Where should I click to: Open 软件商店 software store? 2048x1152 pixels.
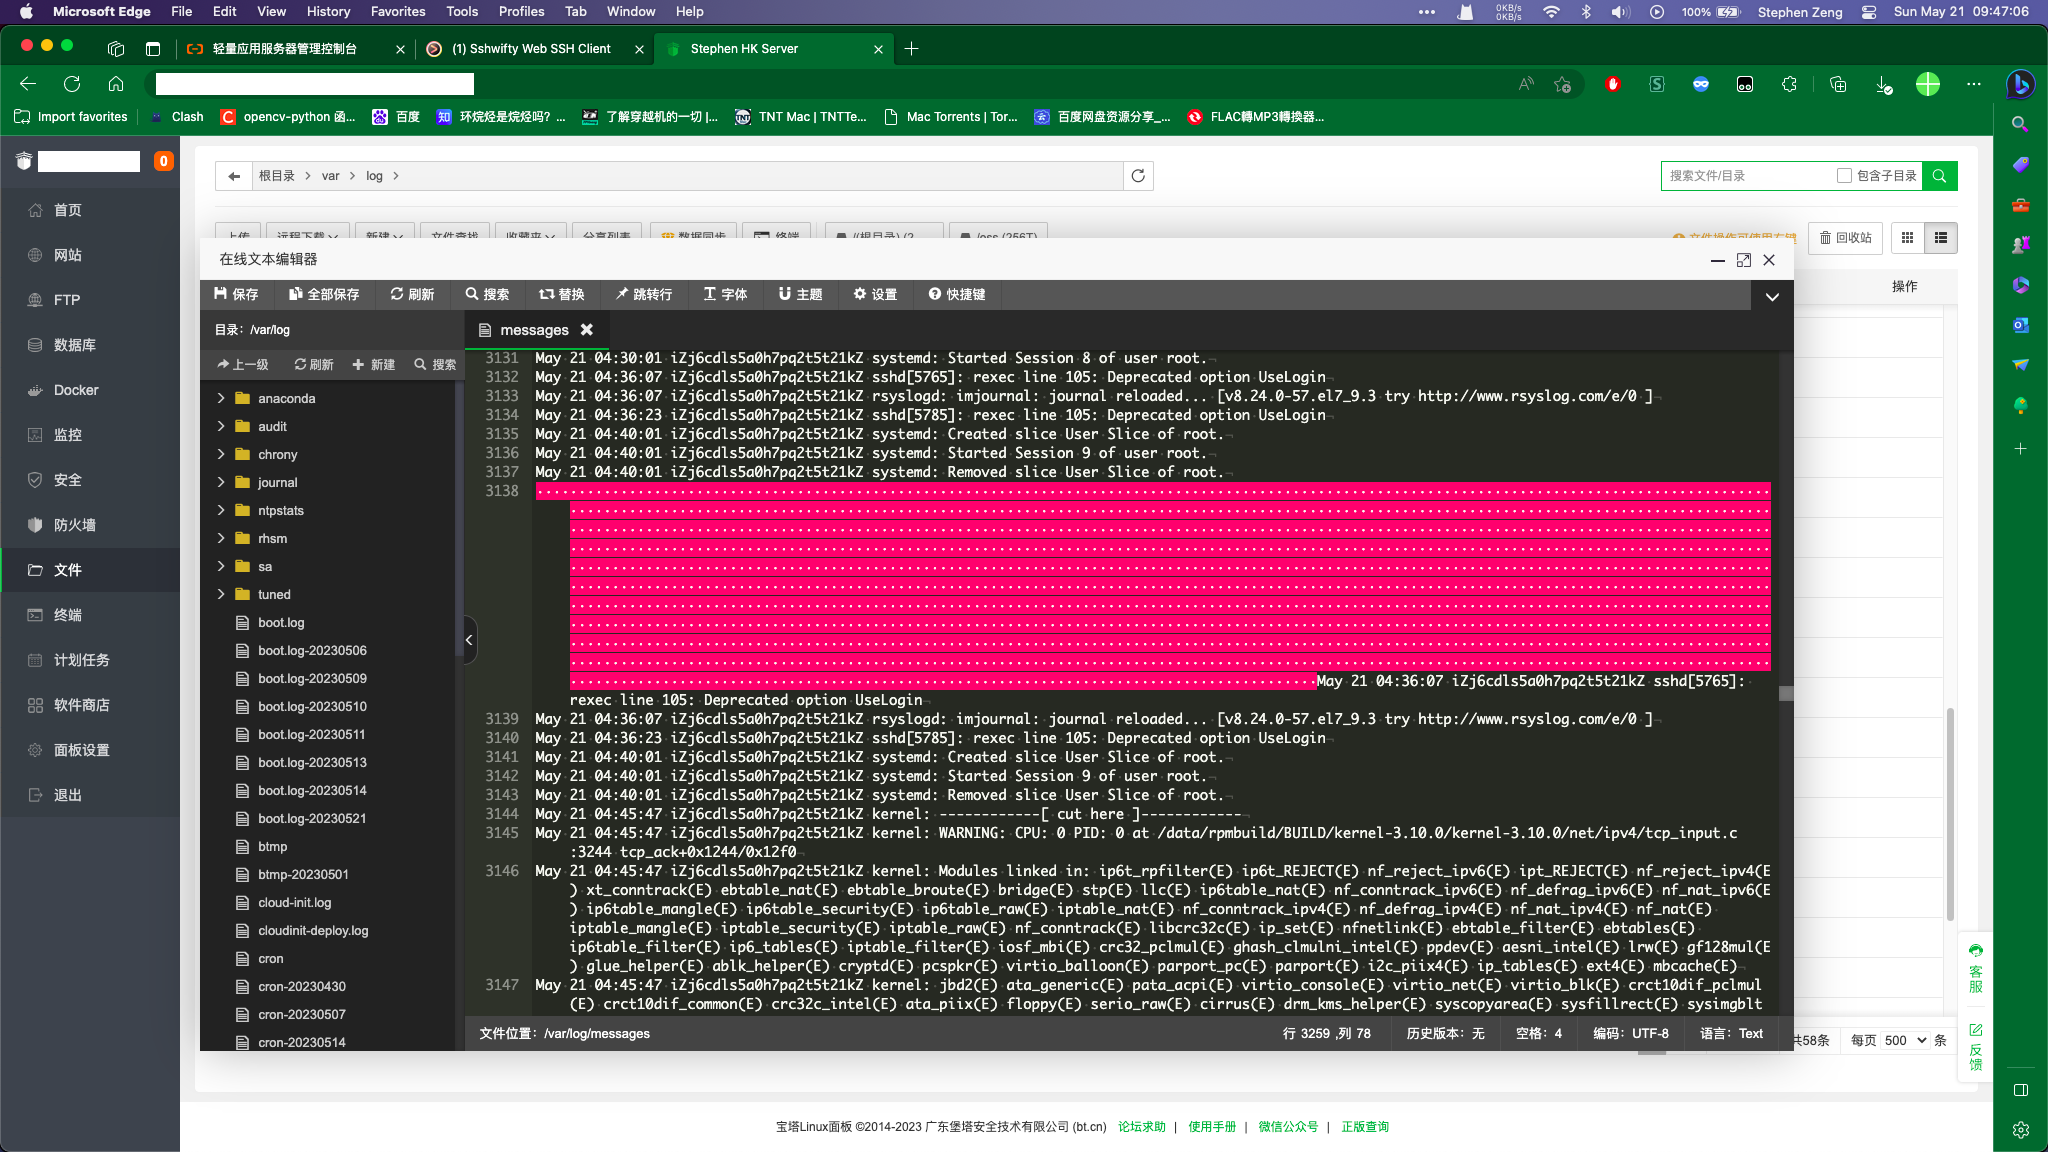click(x=90, y=705)
